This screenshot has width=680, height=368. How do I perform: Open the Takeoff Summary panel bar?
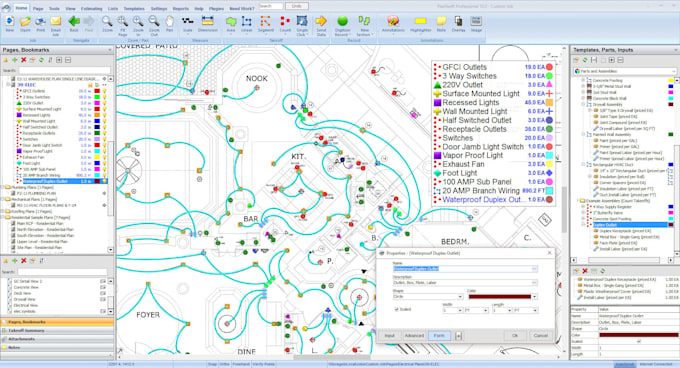coord(57,330)
